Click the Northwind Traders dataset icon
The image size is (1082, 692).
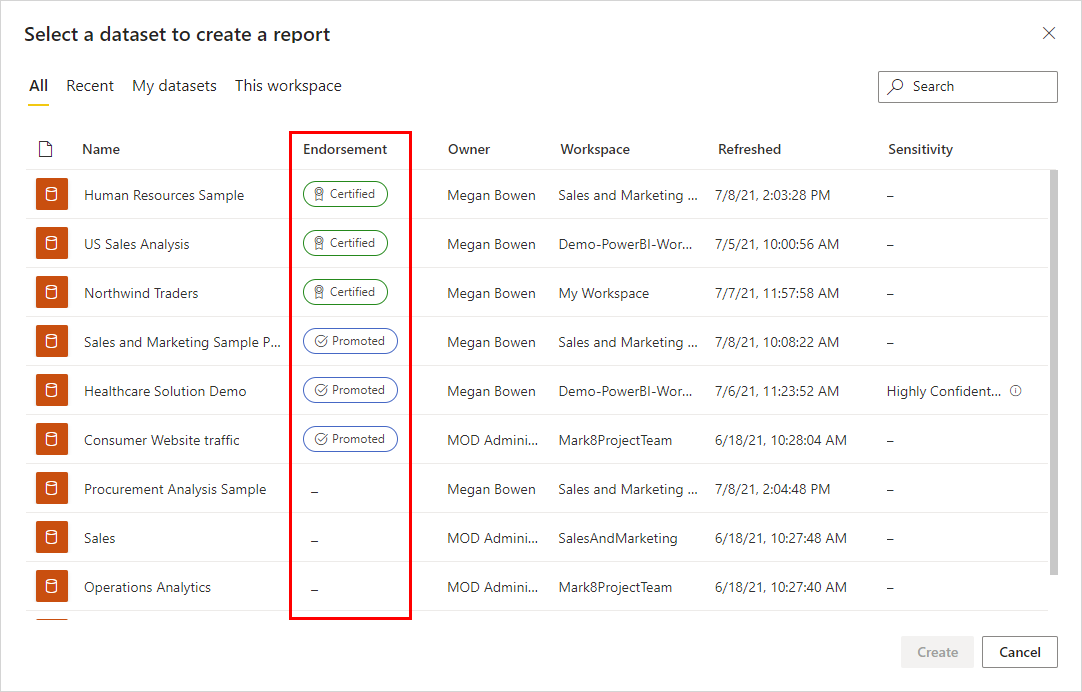(x=51, y=292)
